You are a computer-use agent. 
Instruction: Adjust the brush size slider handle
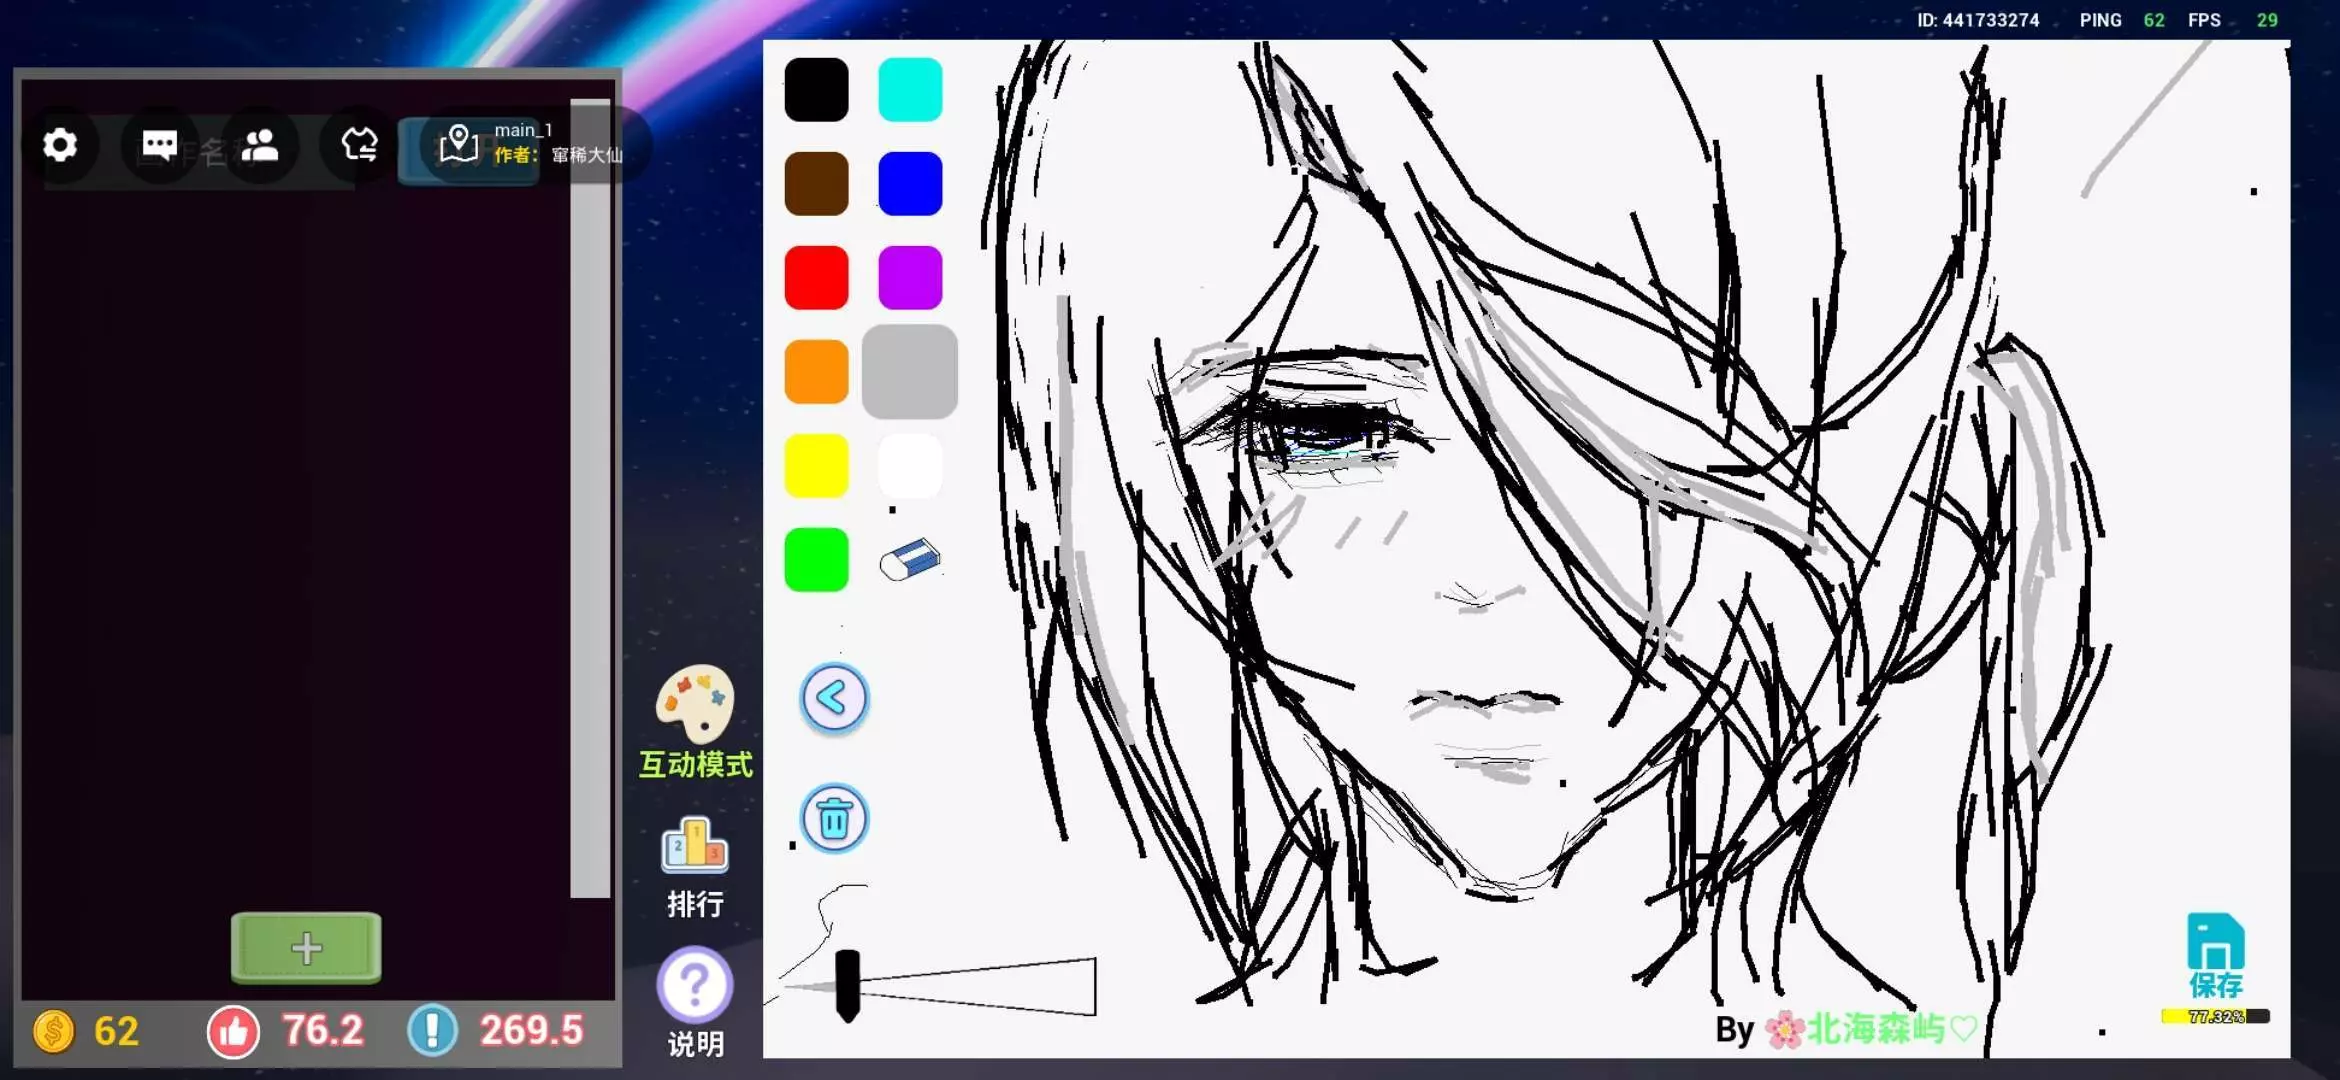click(847, 985)
